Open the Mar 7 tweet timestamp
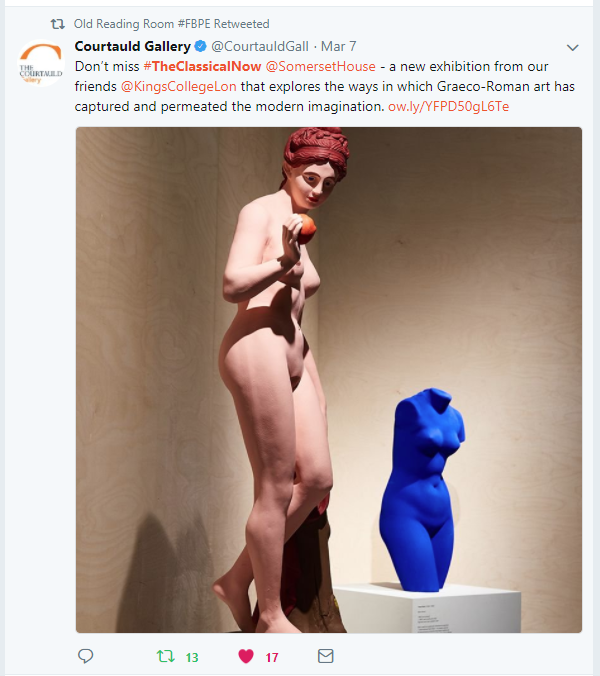Image resolution: width=600 pixels, height=676 pixels. click(338, 46)
